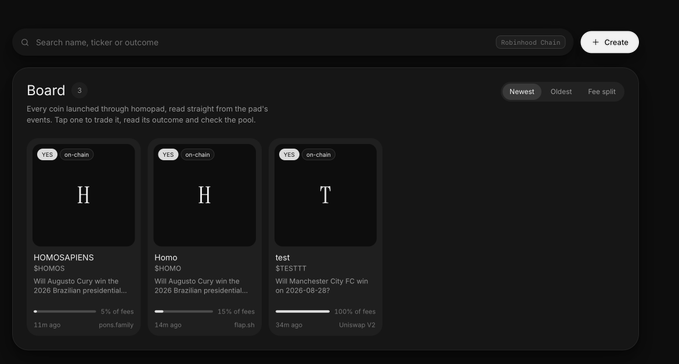Select the Fee split sort tab
The height and width of the screenshot is (364, 679).
601,92
